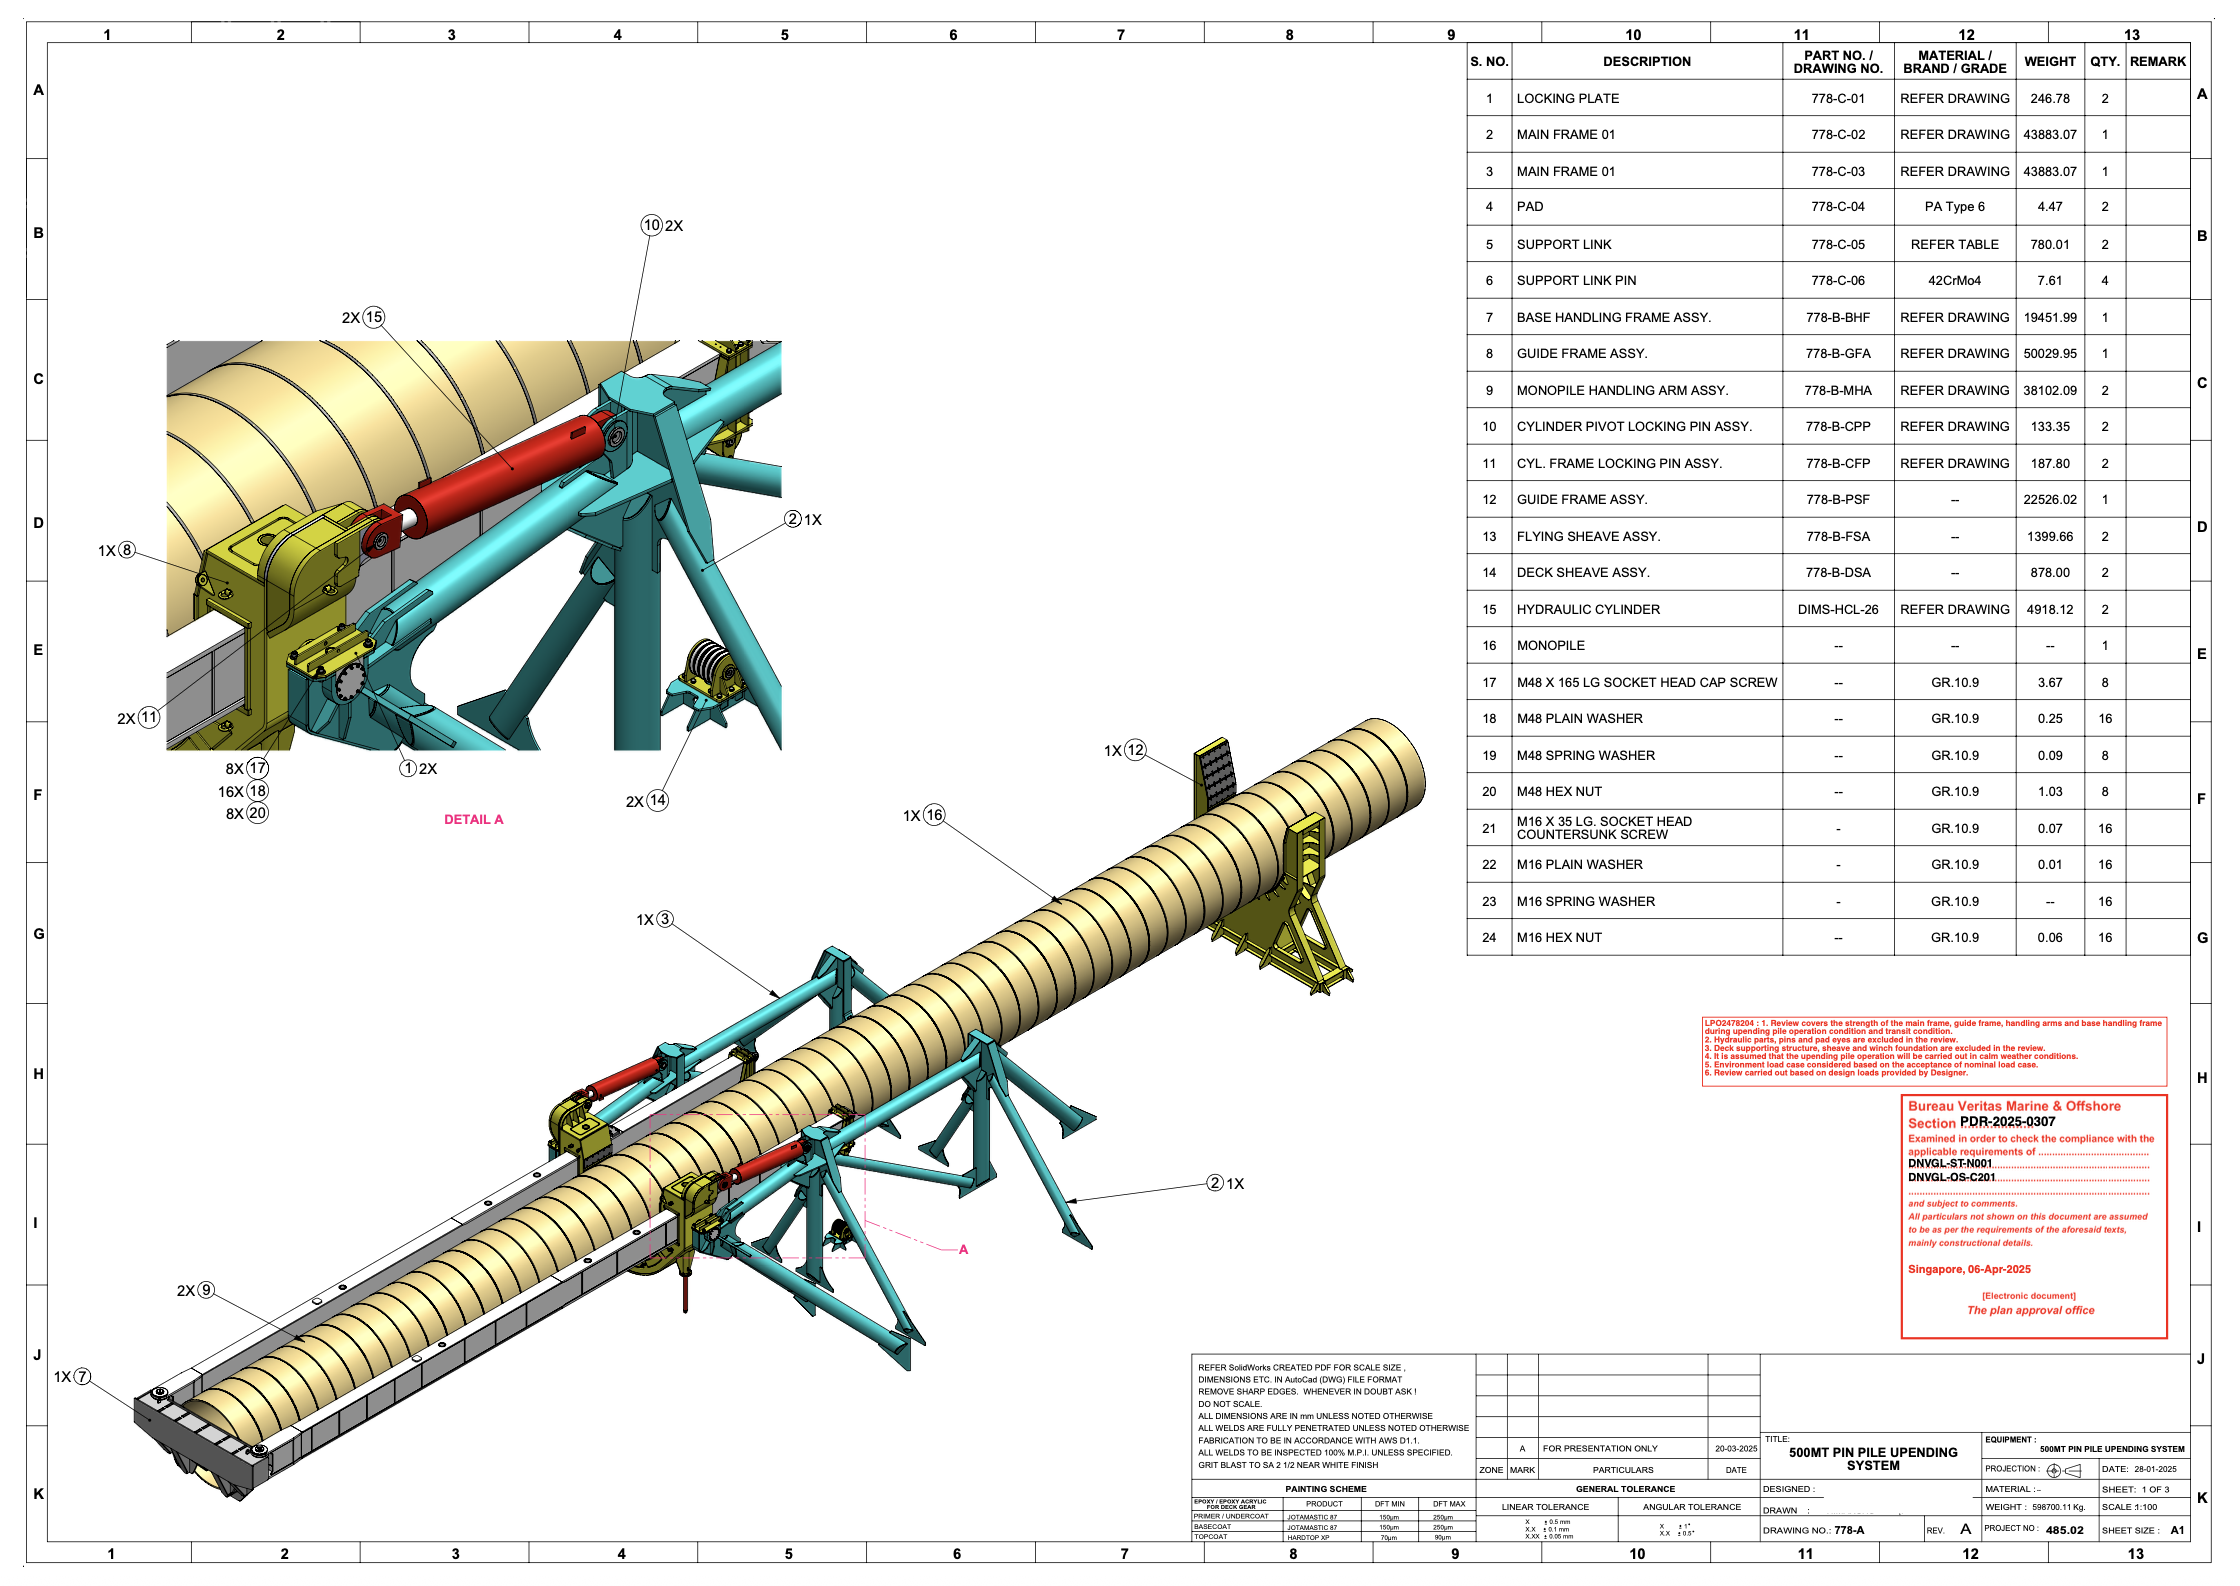
Task: Select balloon 11 in Detail A view
Action: click(149, 717)
